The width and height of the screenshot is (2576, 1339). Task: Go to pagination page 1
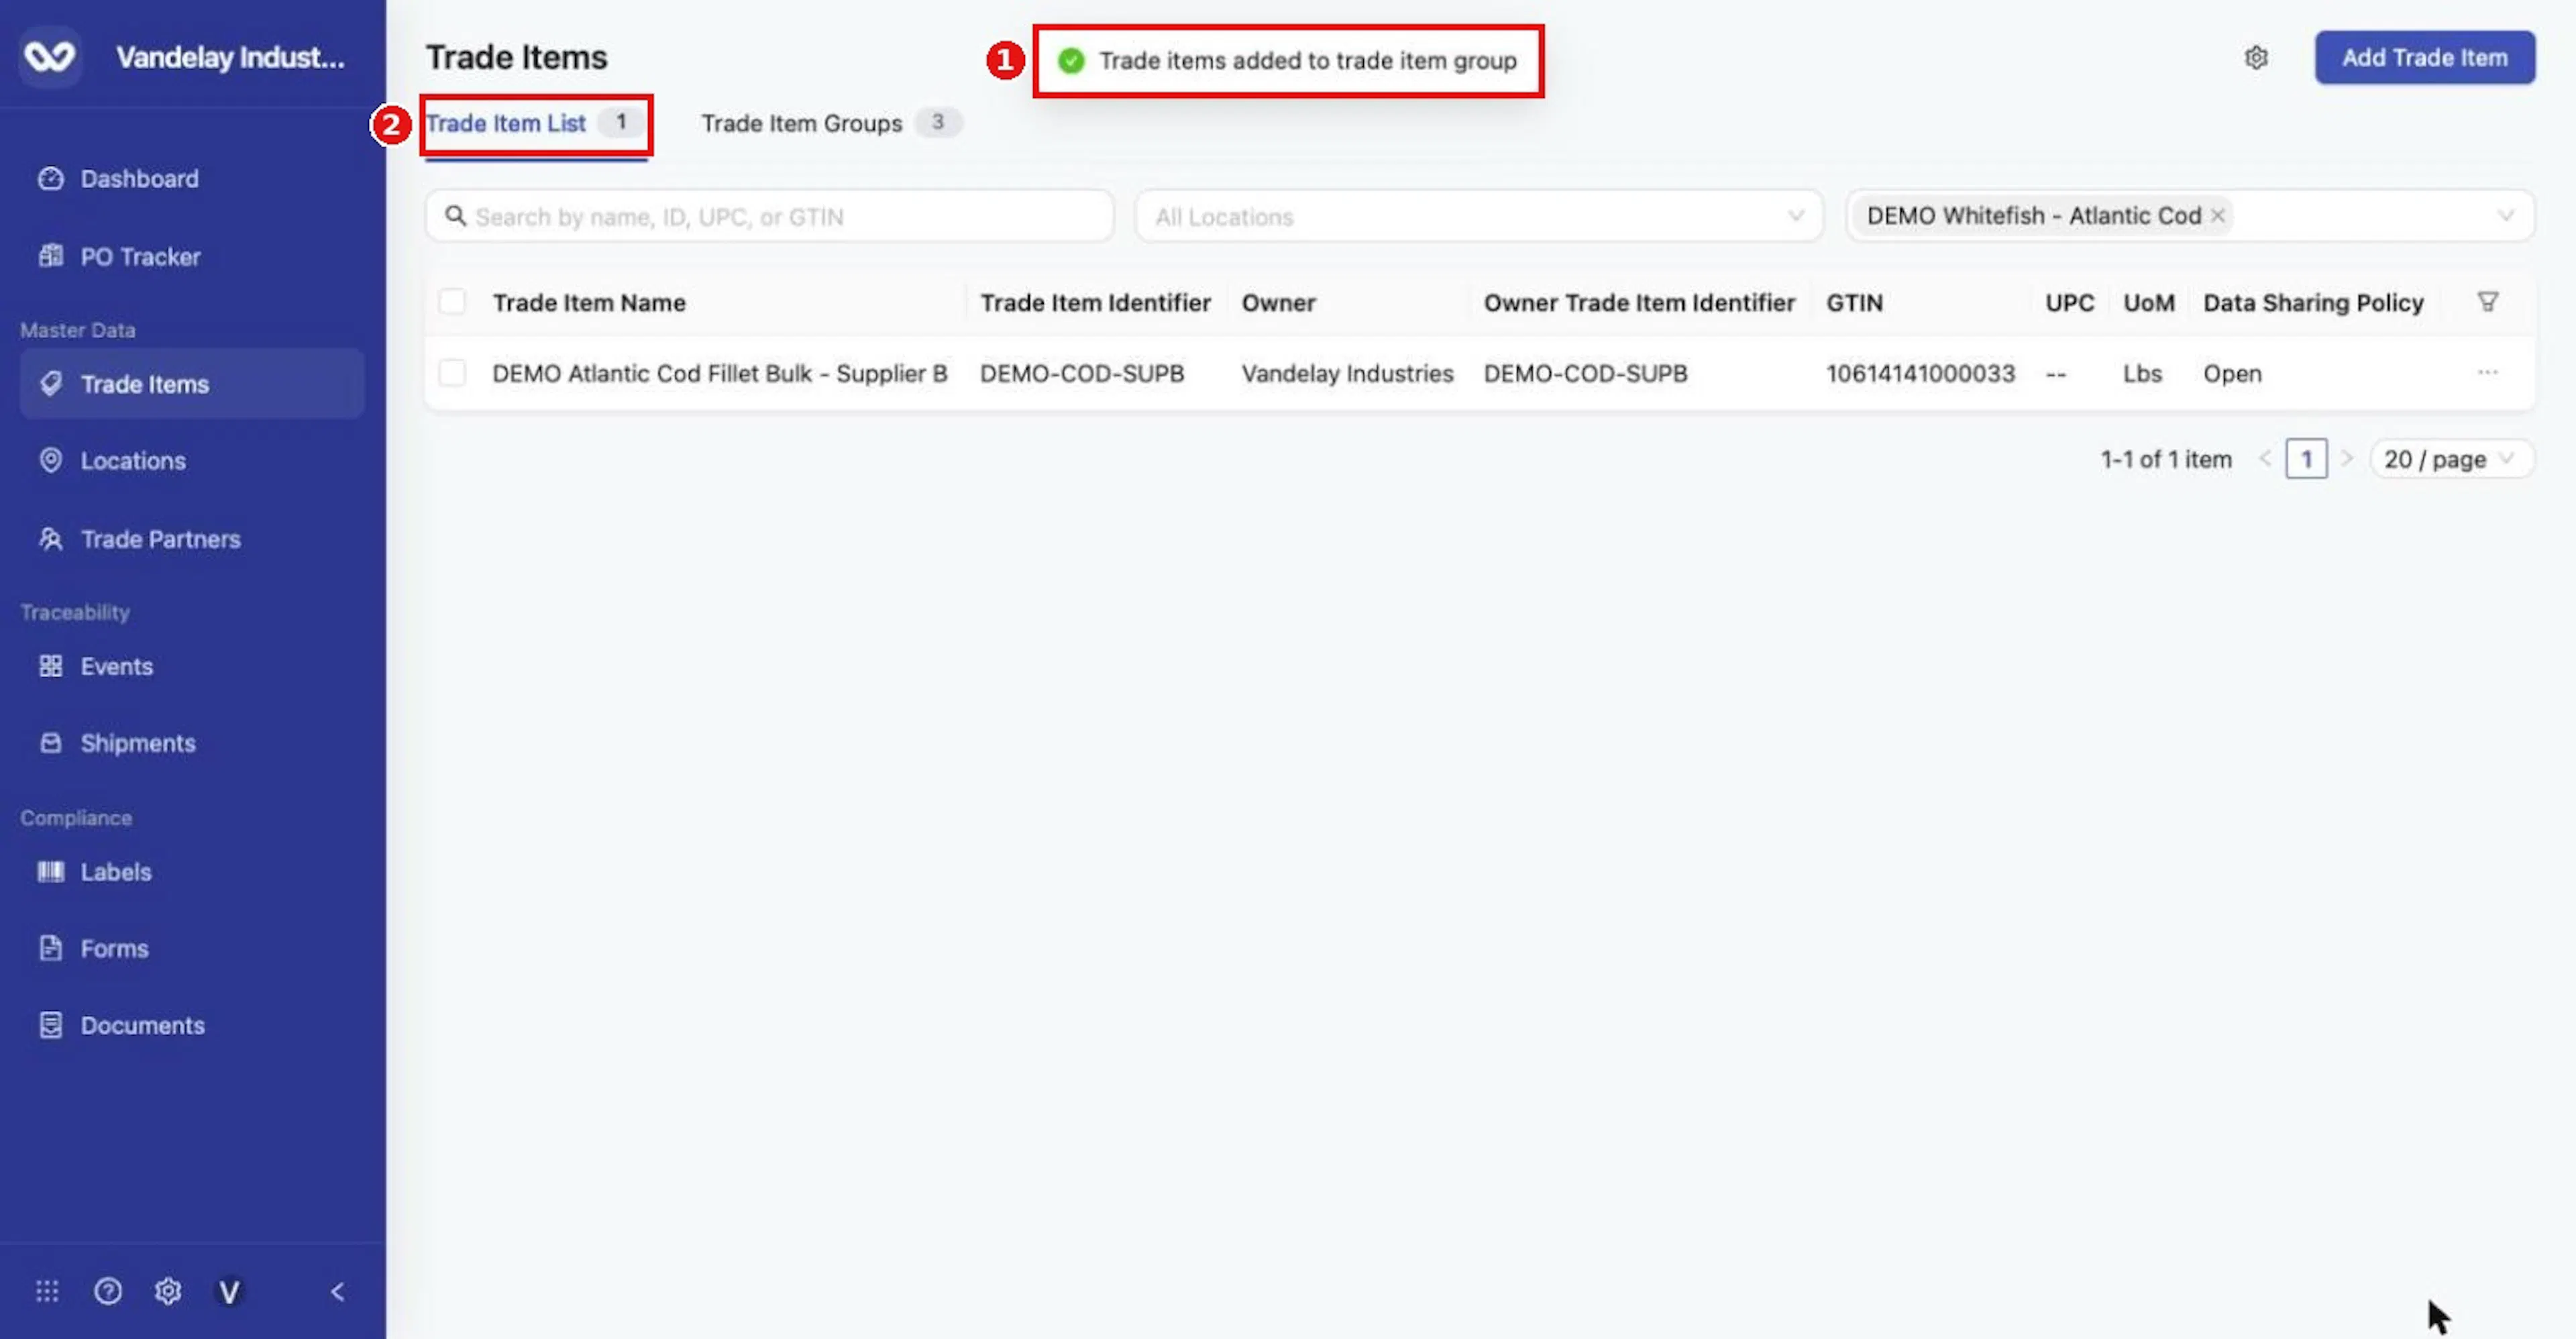(x=2306, y=459)
